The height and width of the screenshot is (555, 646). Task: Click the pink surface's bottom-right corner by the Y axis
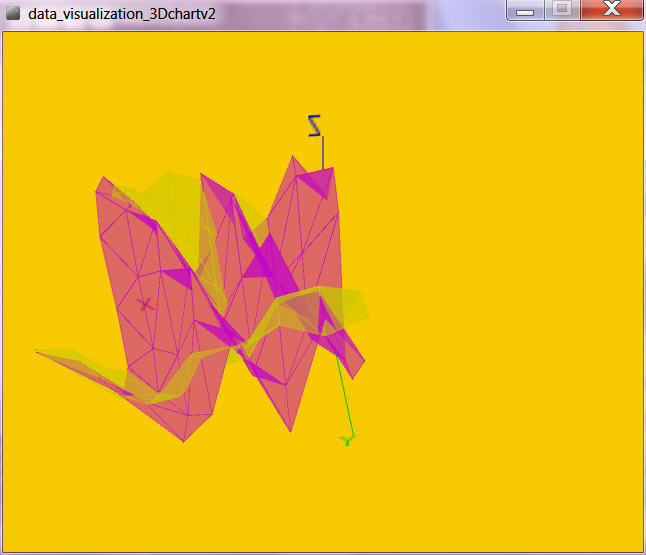point(355,368)
